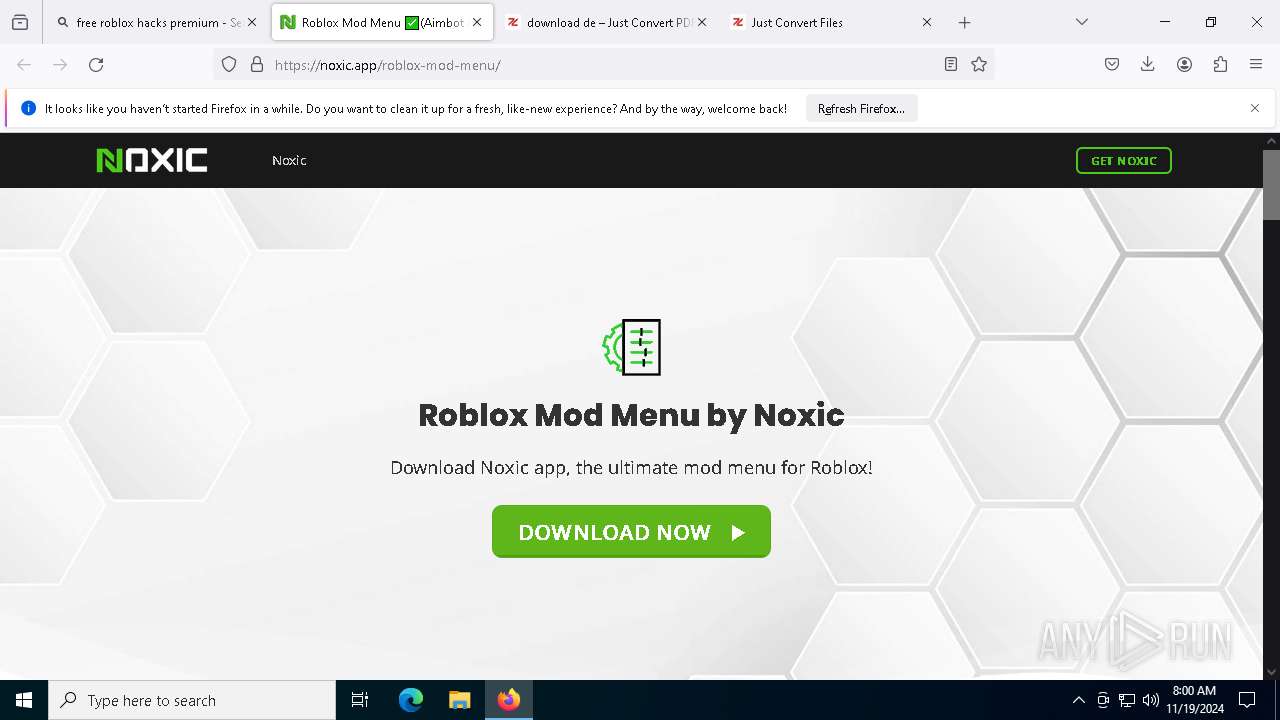Open the network status tray icon
The height and width of the screenshot is (720, 1280).
click(1127, 700)
